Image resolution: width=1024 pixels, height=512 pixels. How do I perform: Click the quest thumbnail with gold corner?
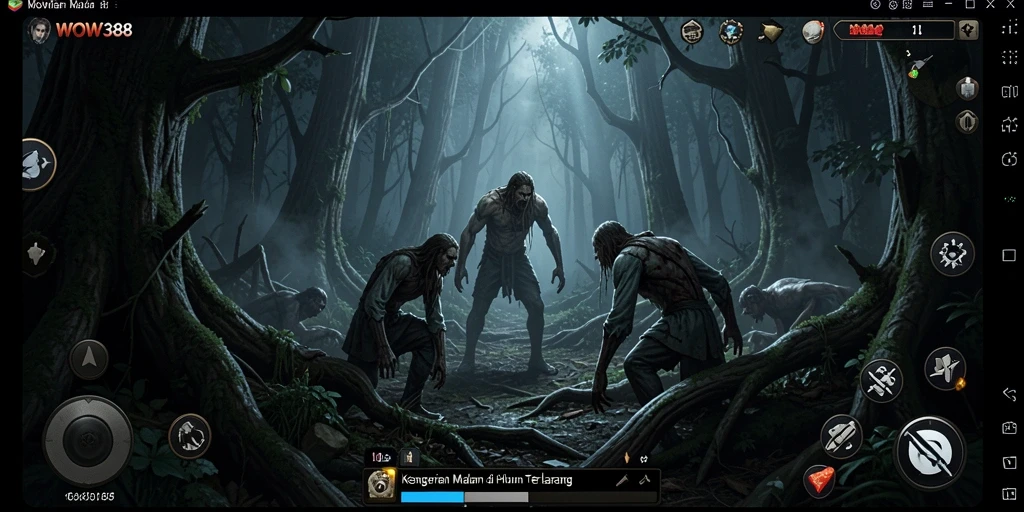381,485
